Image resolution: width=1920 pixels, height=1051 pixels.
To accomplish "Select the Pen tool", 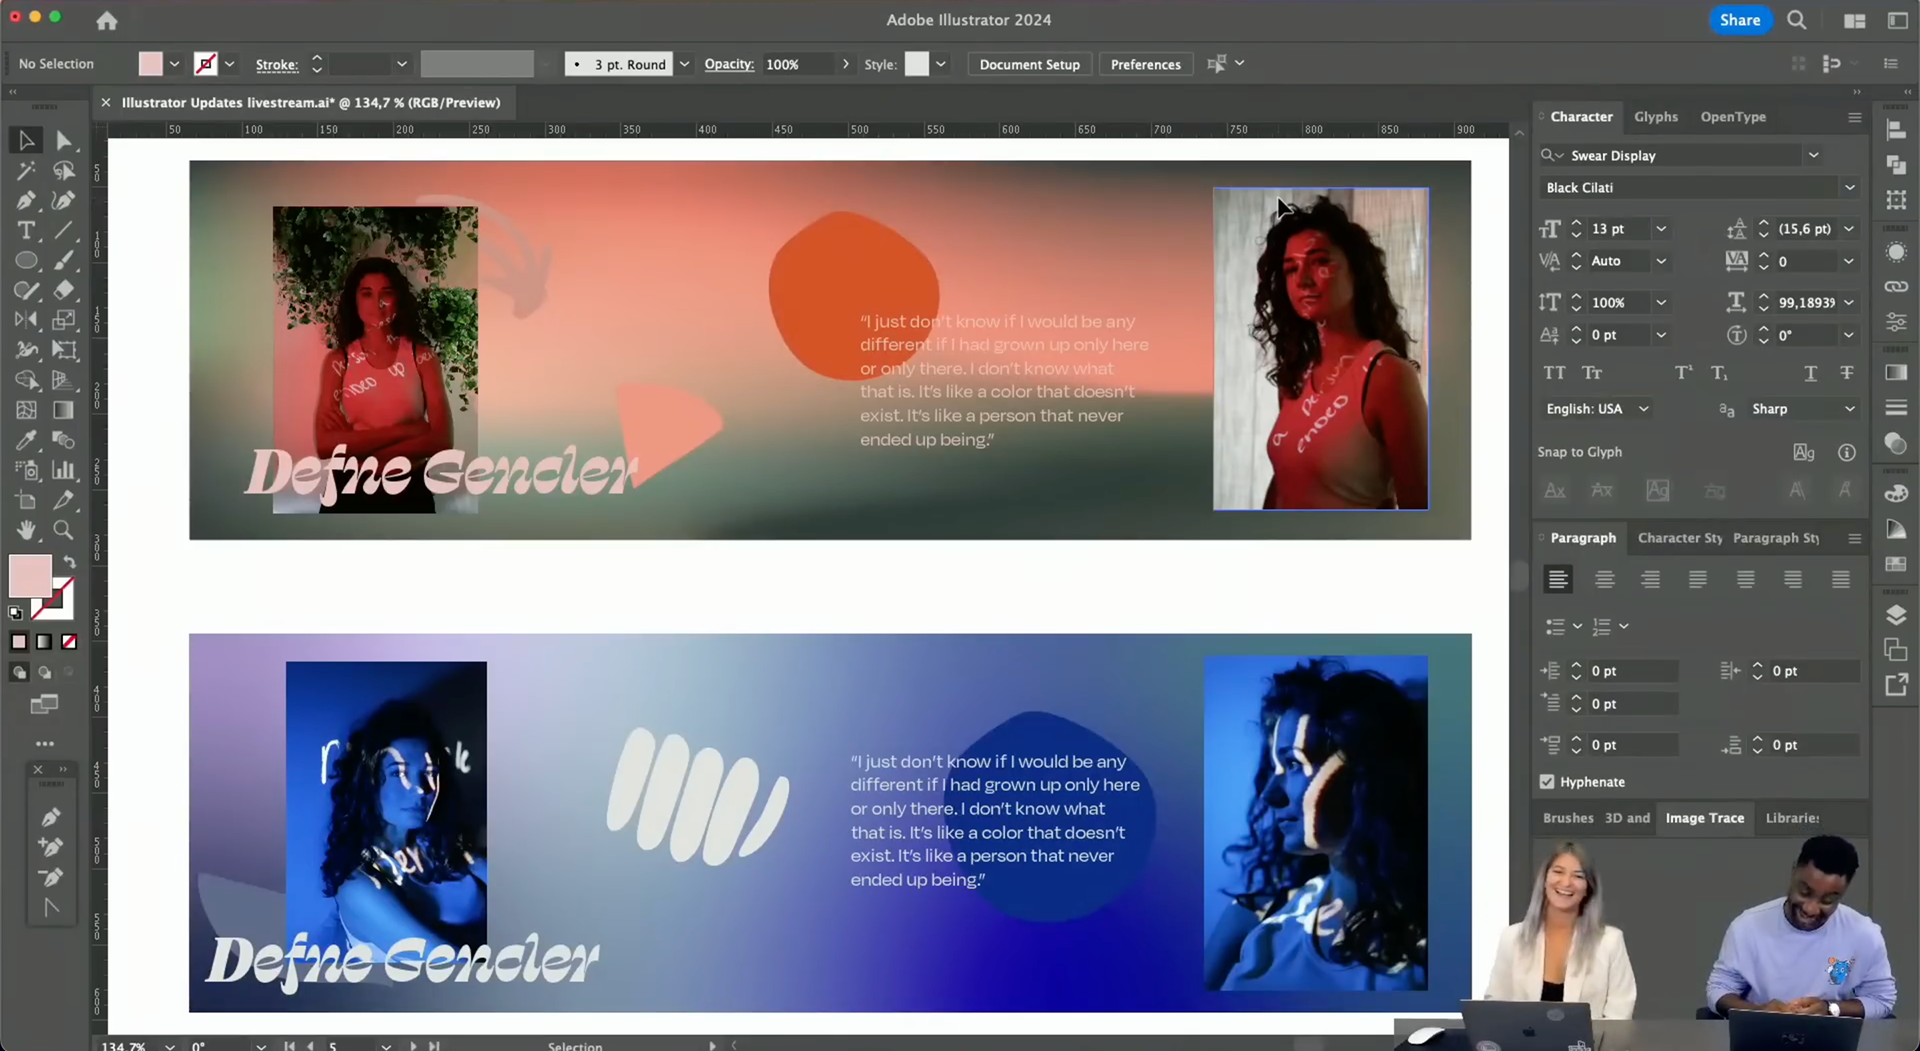I will click(26, 200).
